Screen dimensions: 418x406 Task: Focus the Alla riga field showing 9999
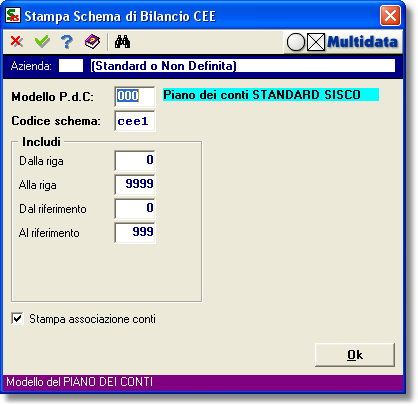tap(135, 184)
